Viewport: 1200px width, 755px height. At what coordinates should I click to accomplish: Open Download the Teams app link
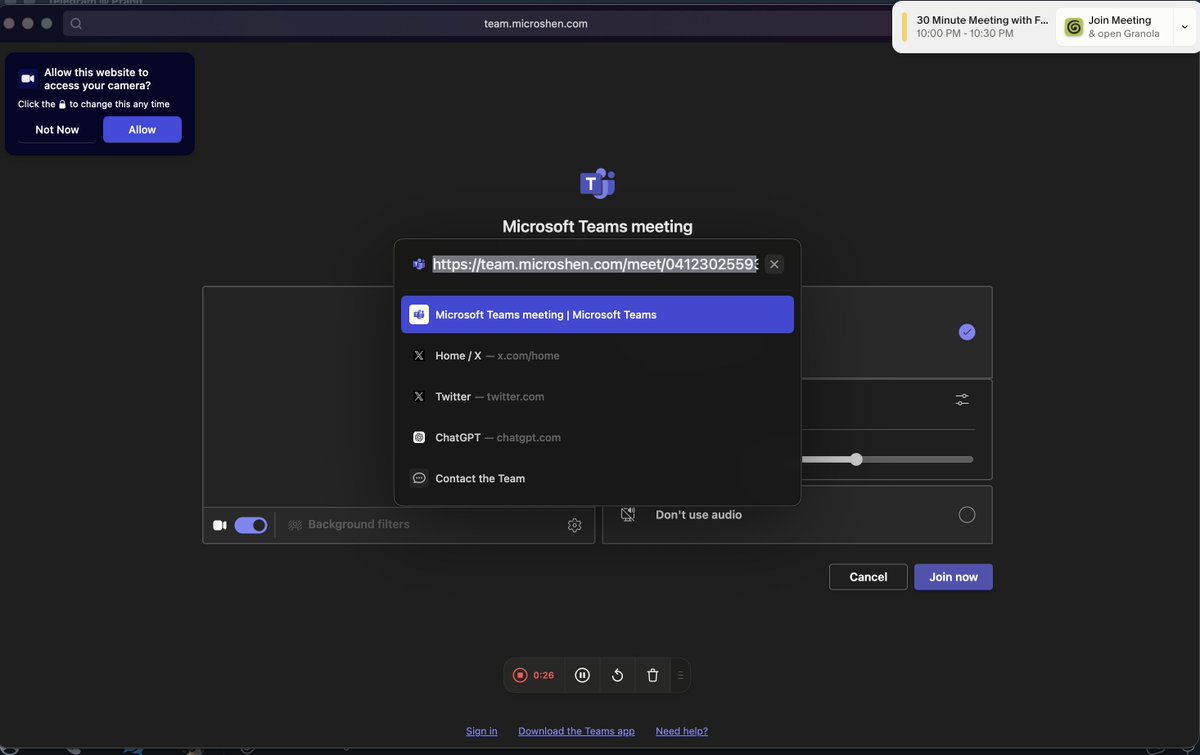pos(576,731)
